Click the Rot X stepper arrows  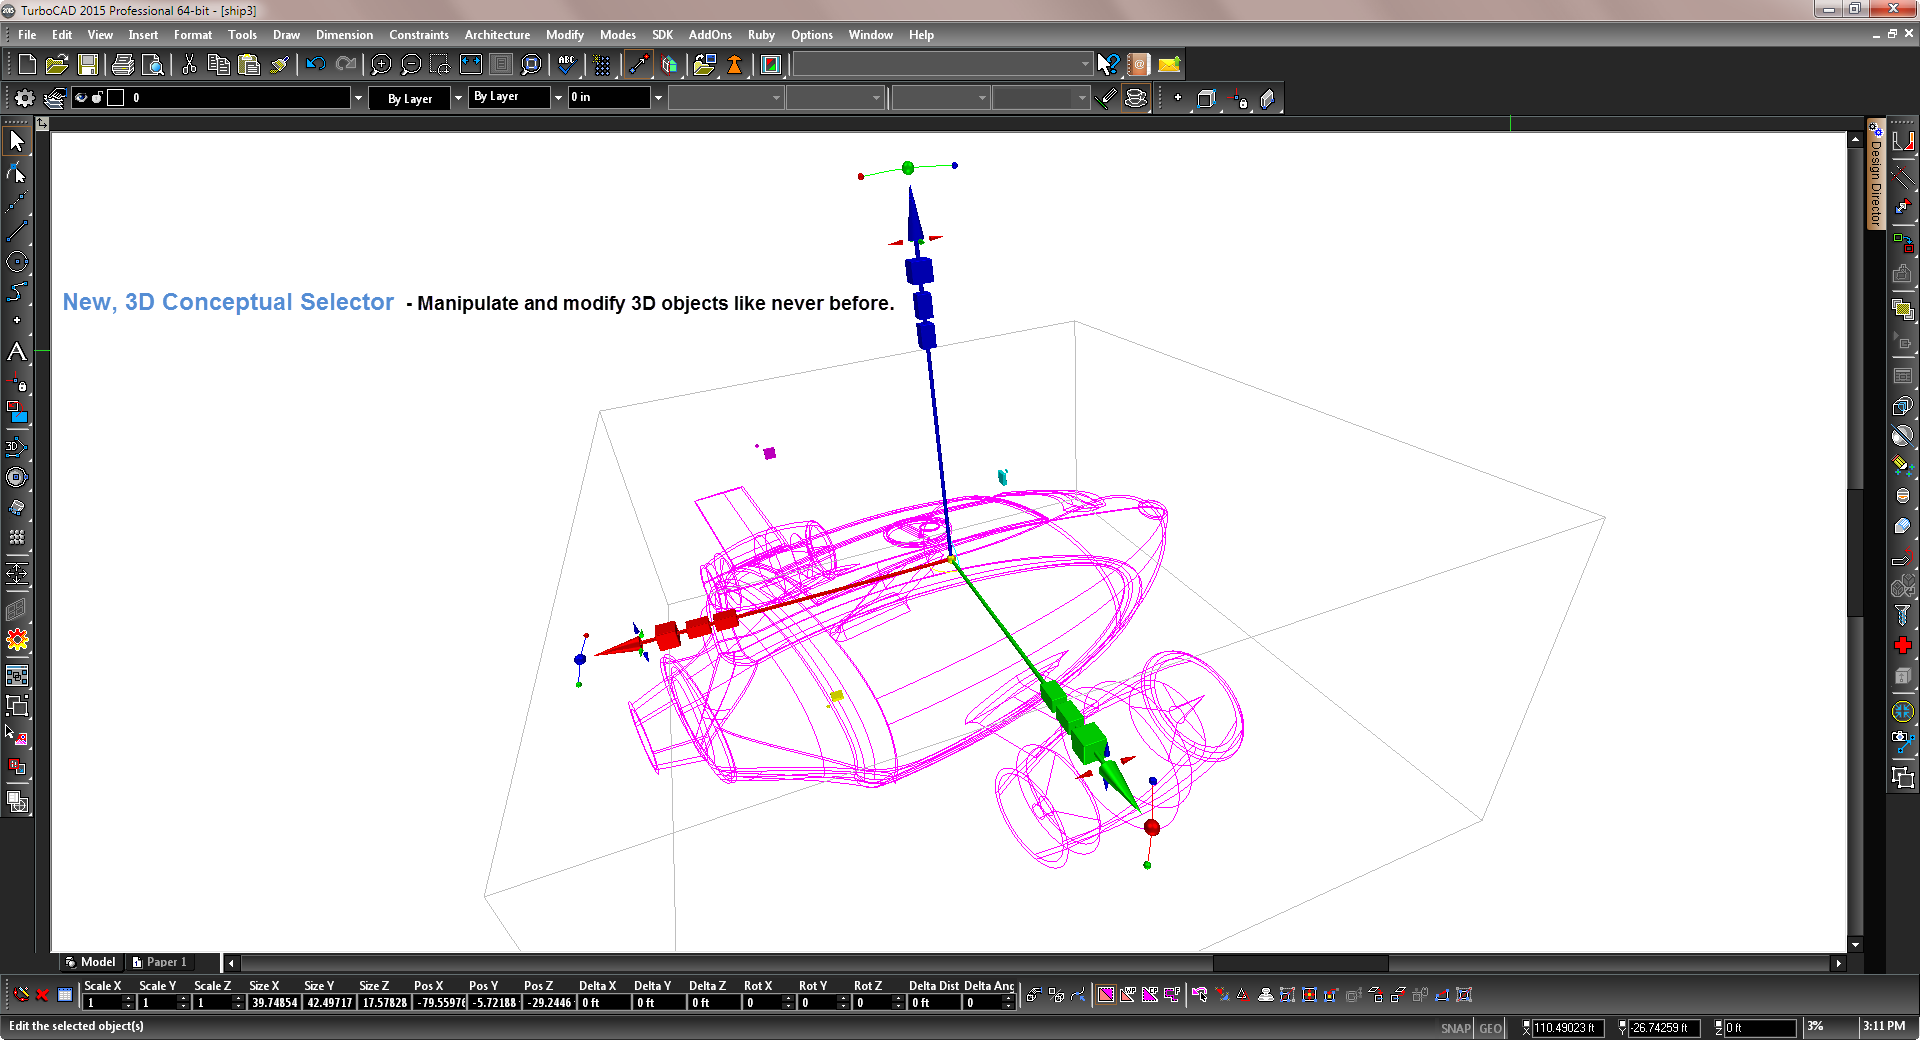tap(788, 1002)
